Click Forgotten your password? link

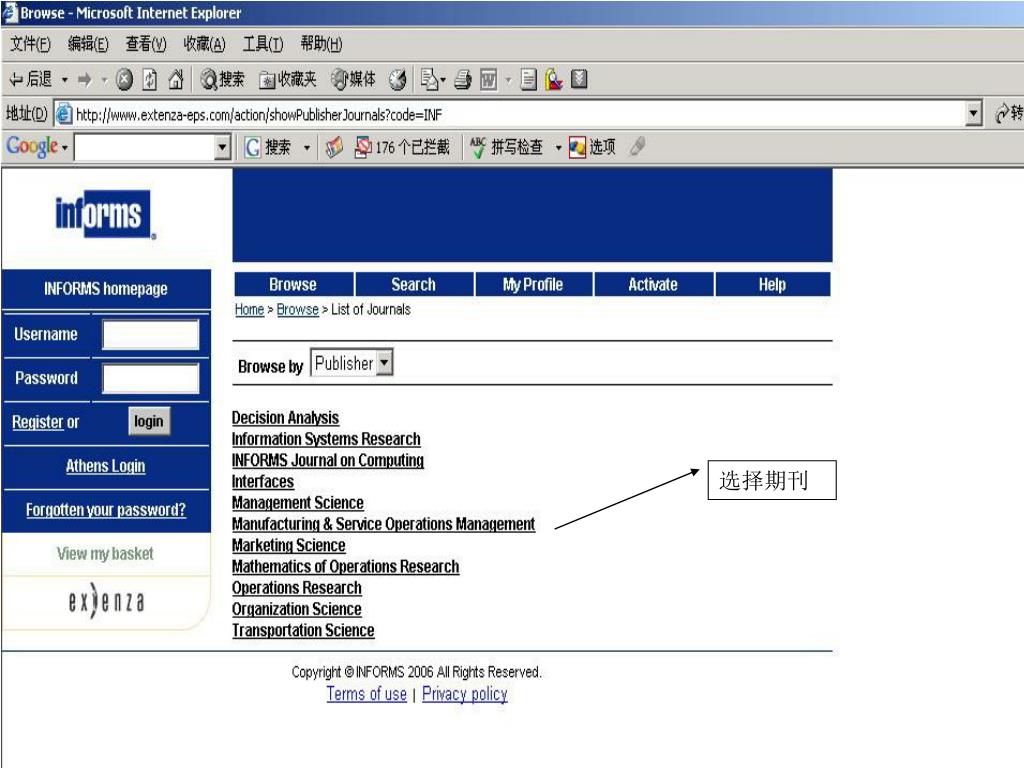tap(106, 509)
